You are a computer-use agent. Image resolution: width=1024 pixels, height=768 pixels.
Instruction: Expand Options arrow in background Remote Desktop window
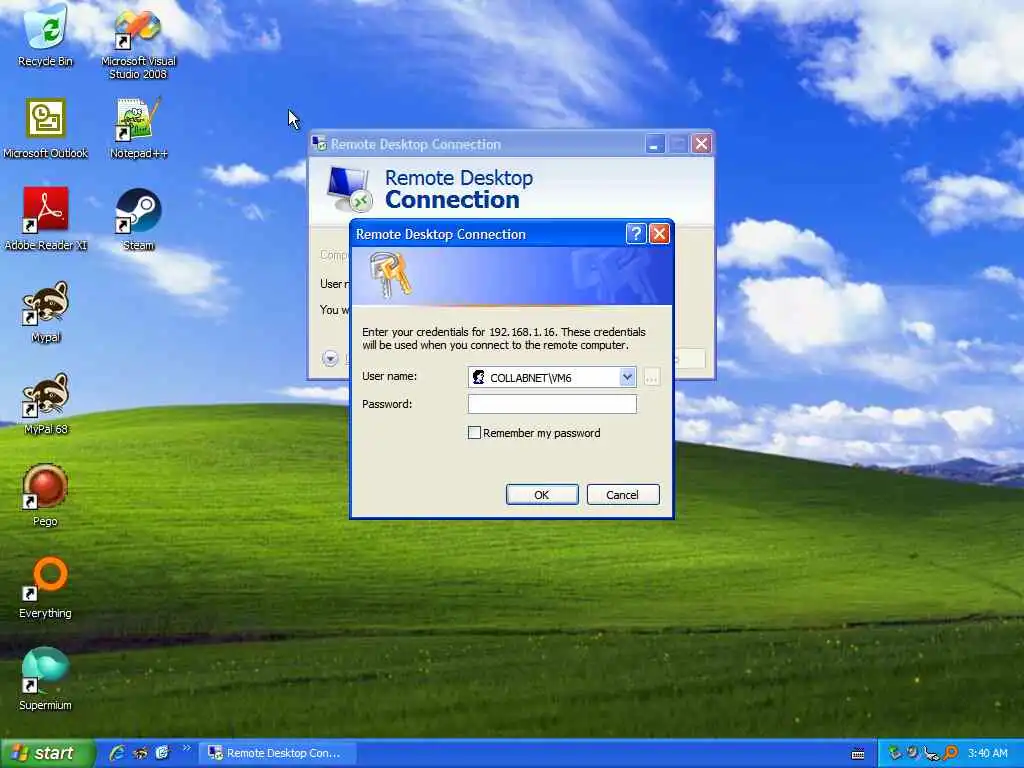point(330,359)
